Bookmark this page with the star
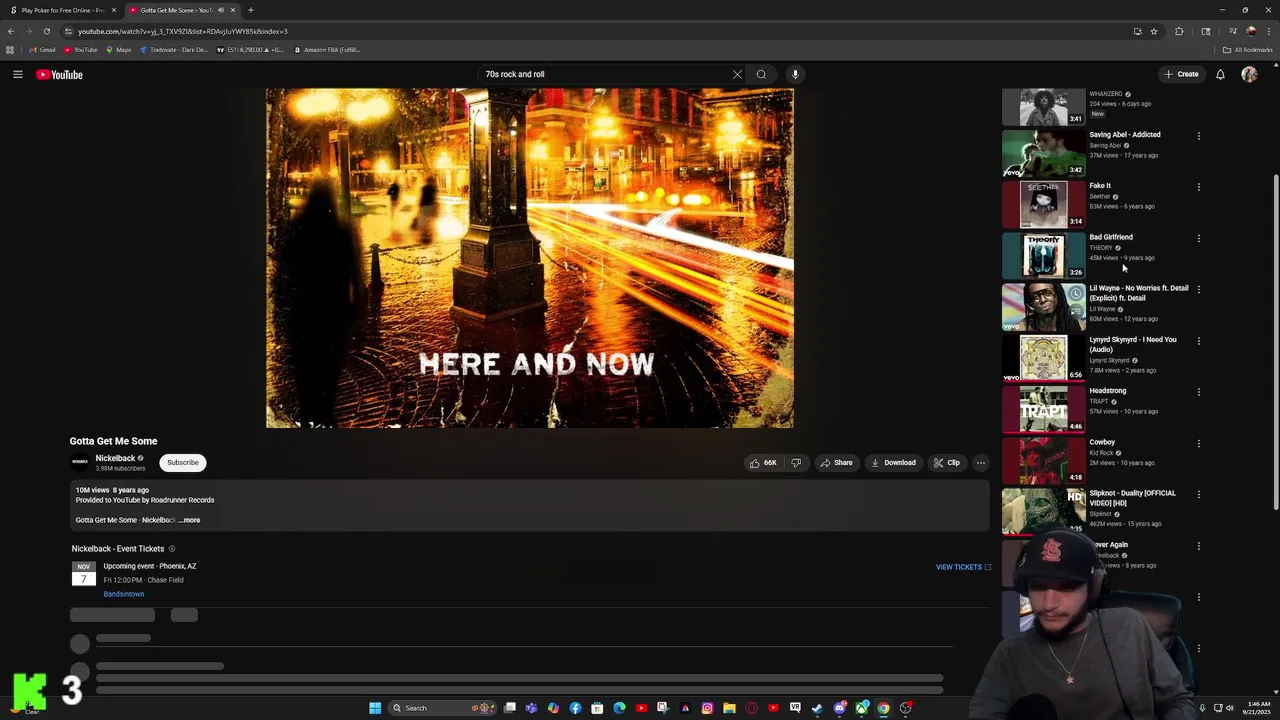The image size is (1280, 720). point(1153,31)
